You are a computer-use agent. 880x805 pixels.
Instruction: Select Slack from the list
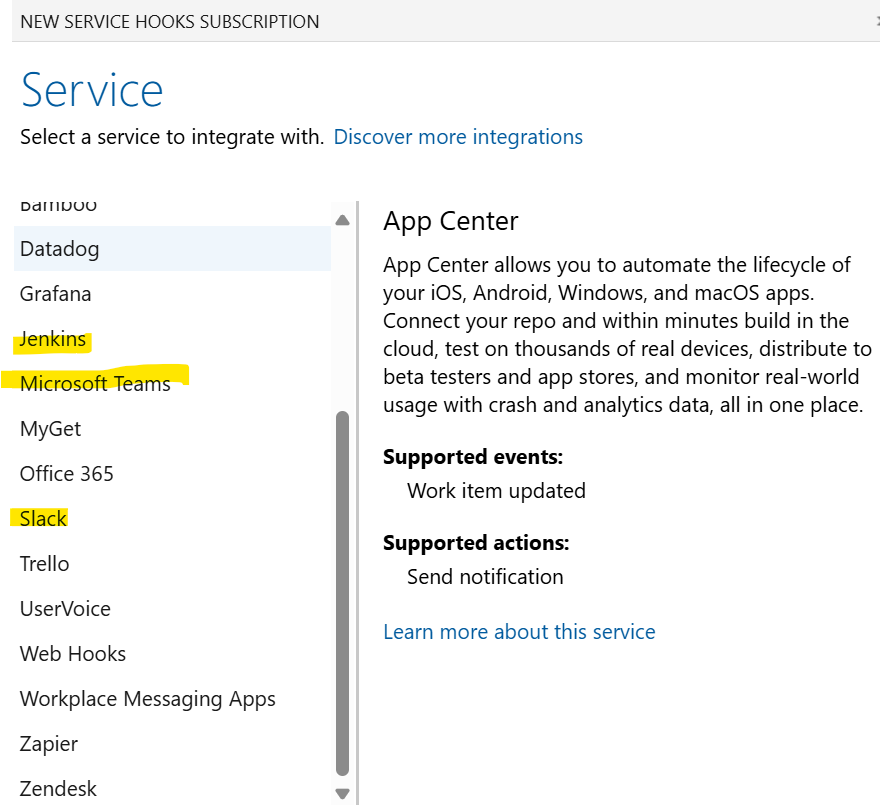(x=172, y=519)
